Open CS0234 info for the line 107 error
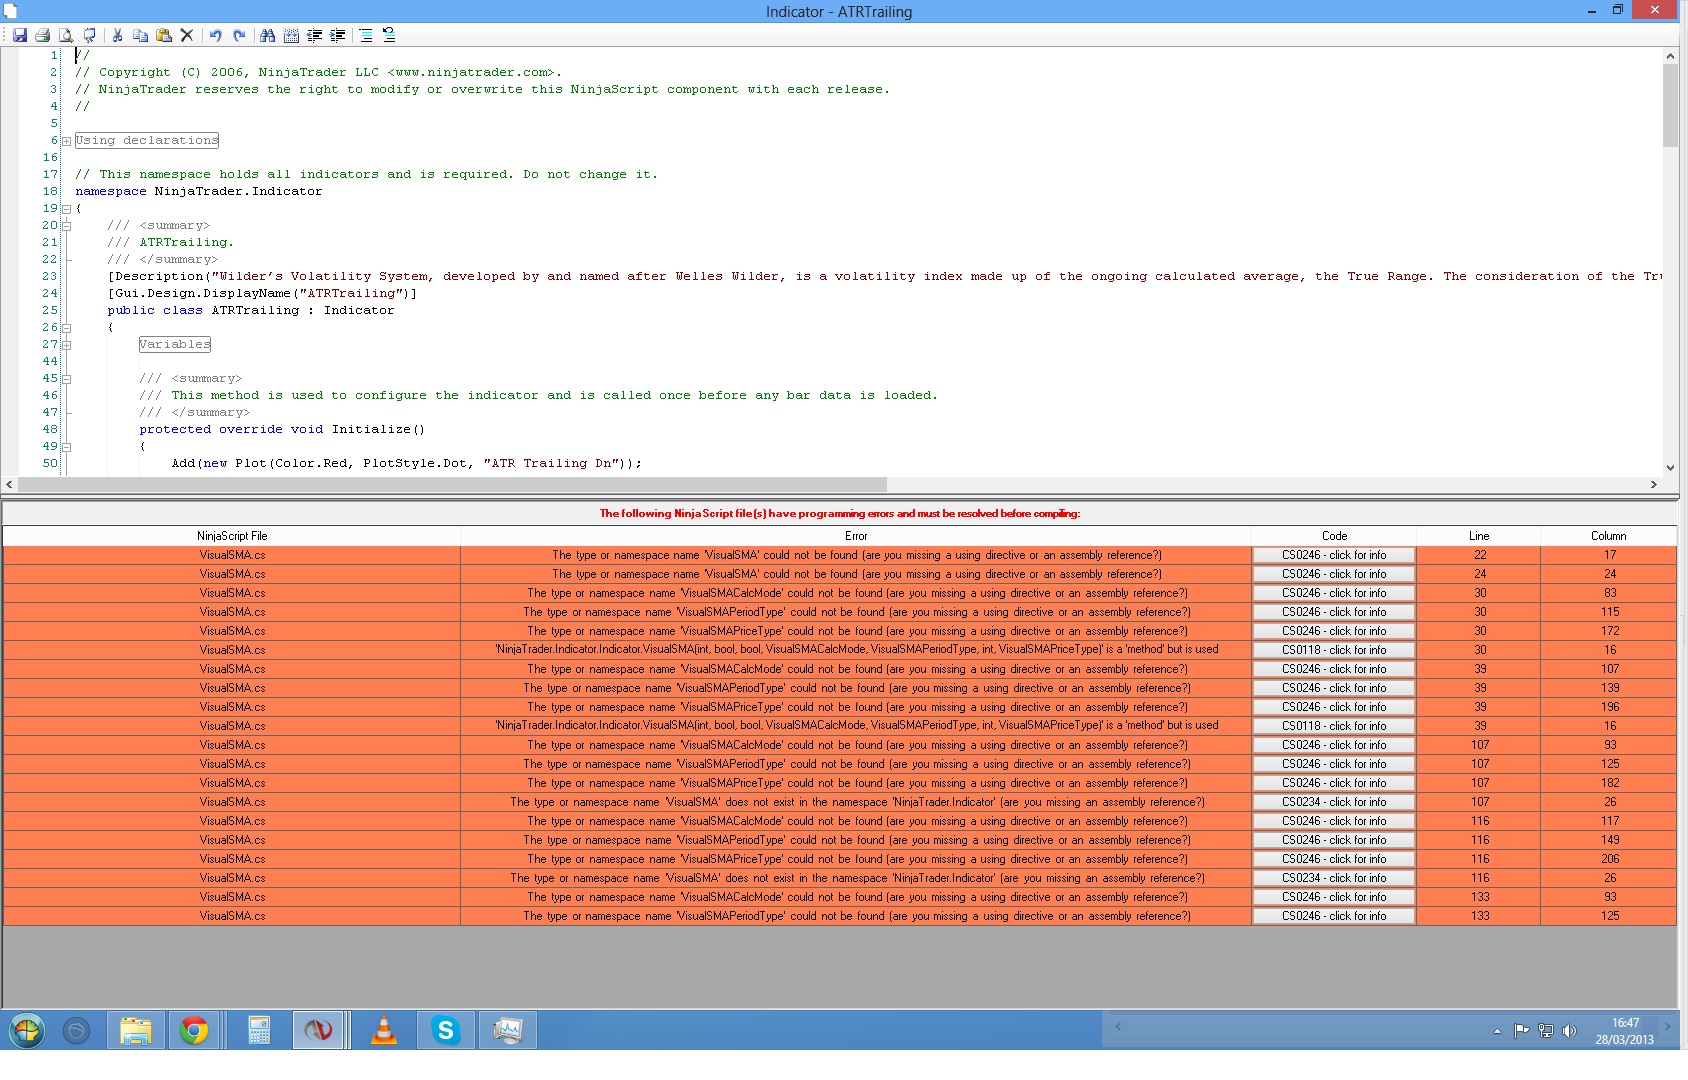Viewport: 1688px width, 1080px height. [1334, 802]
